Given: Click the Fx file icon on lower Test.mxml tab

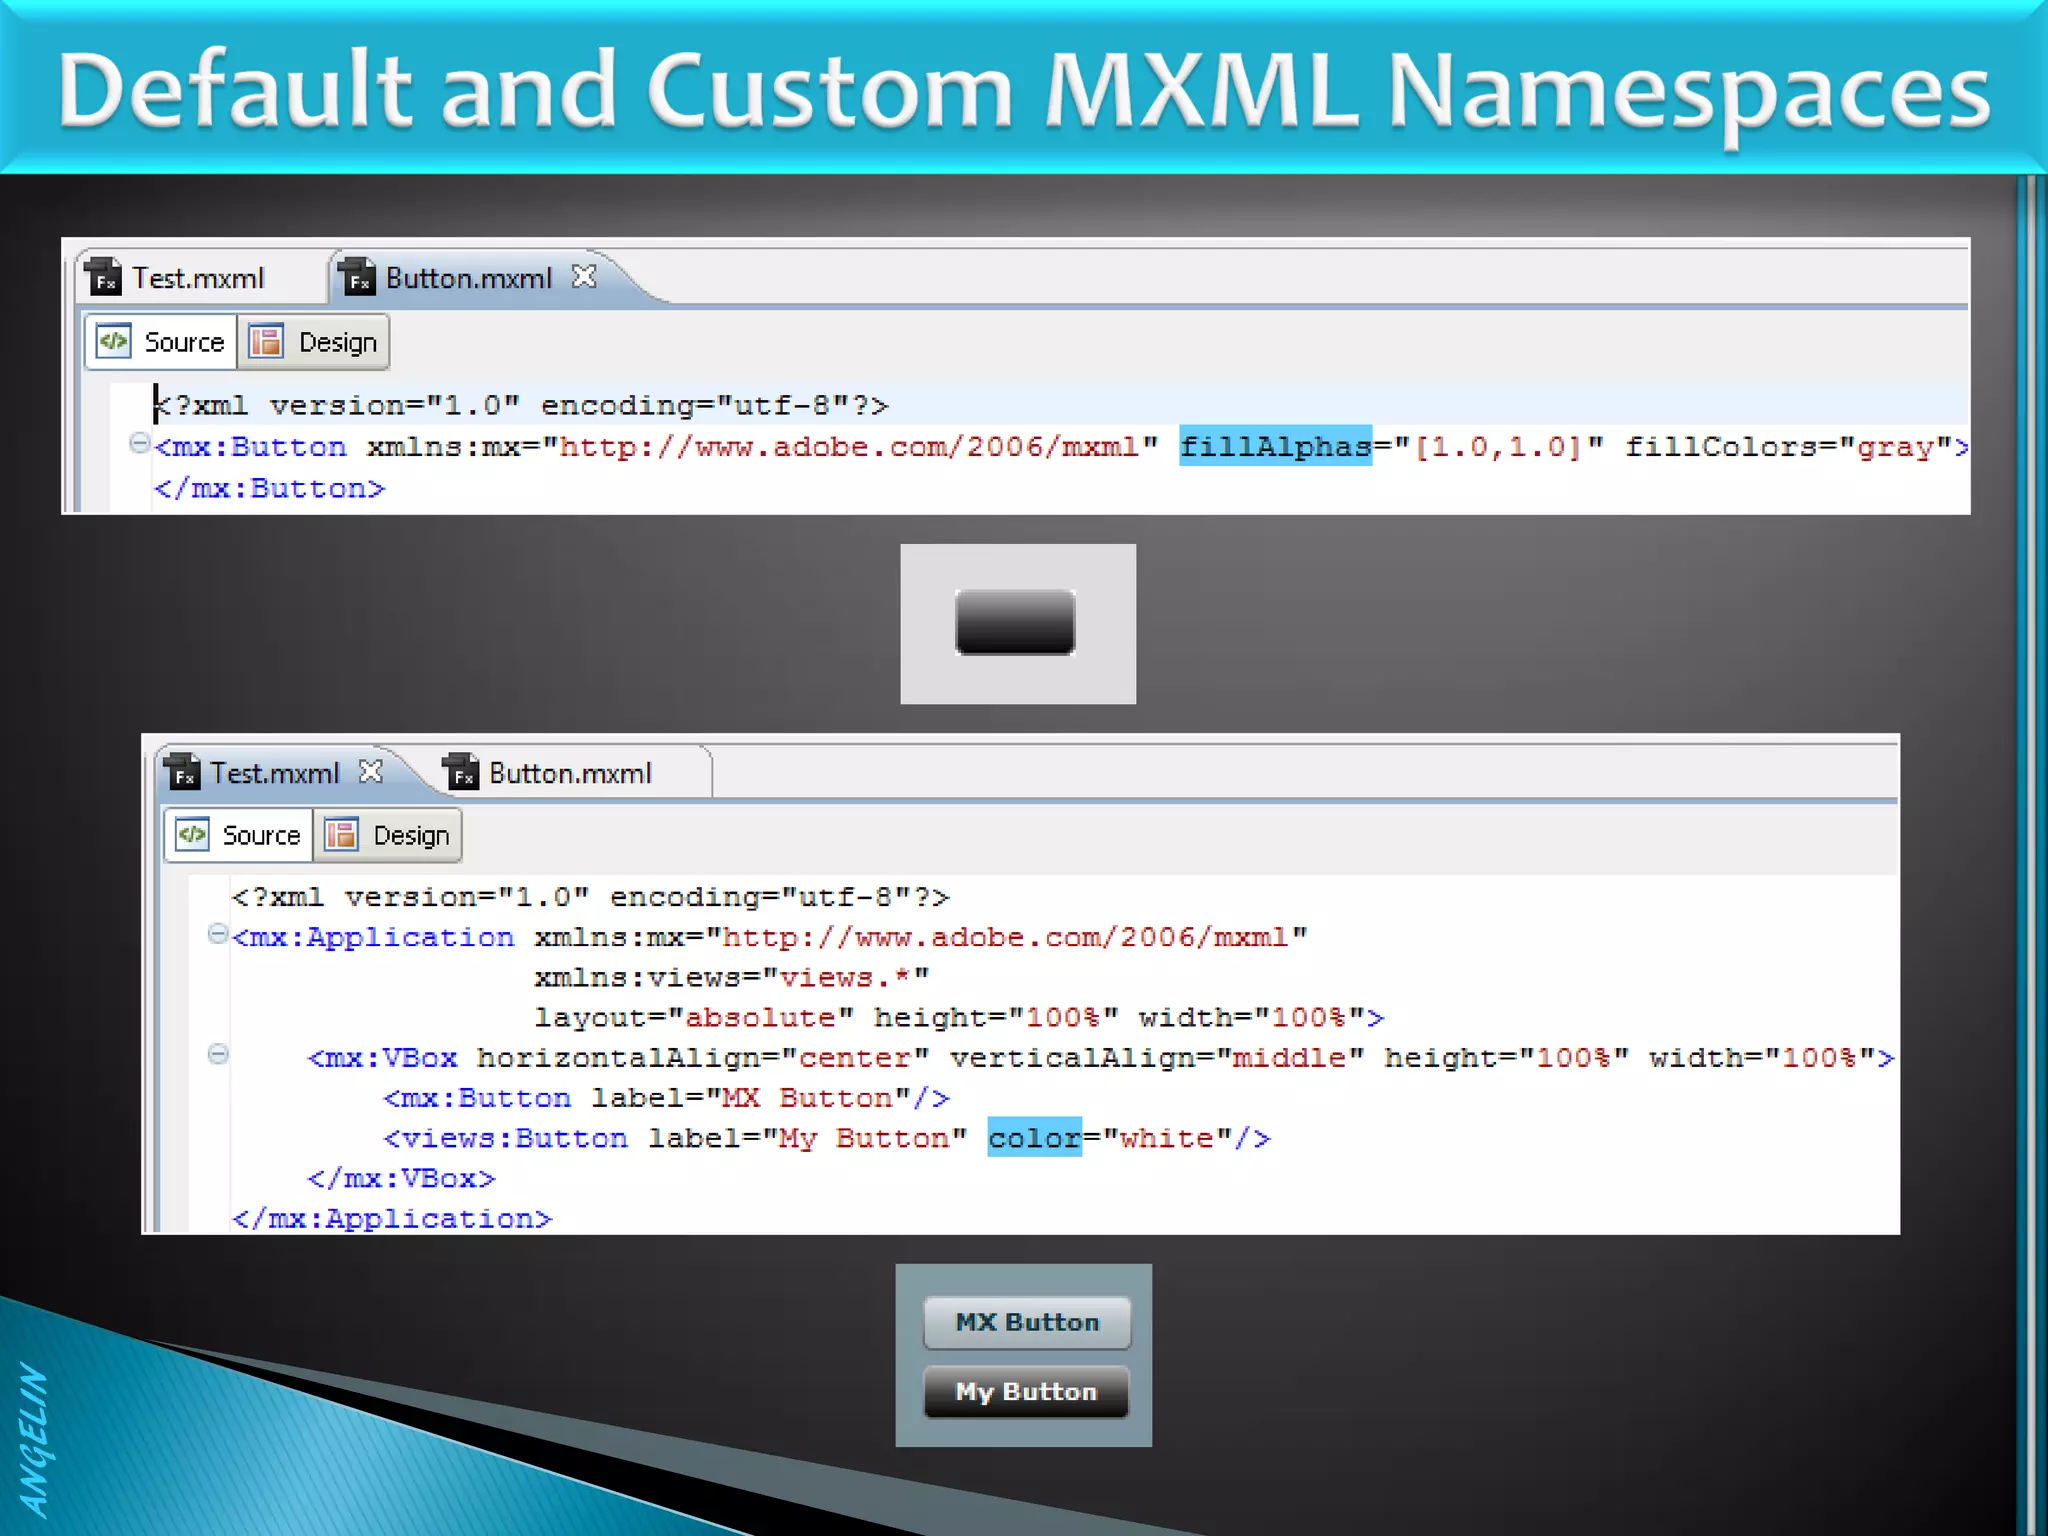Looking at the screenshot, I should coord(182,772).
